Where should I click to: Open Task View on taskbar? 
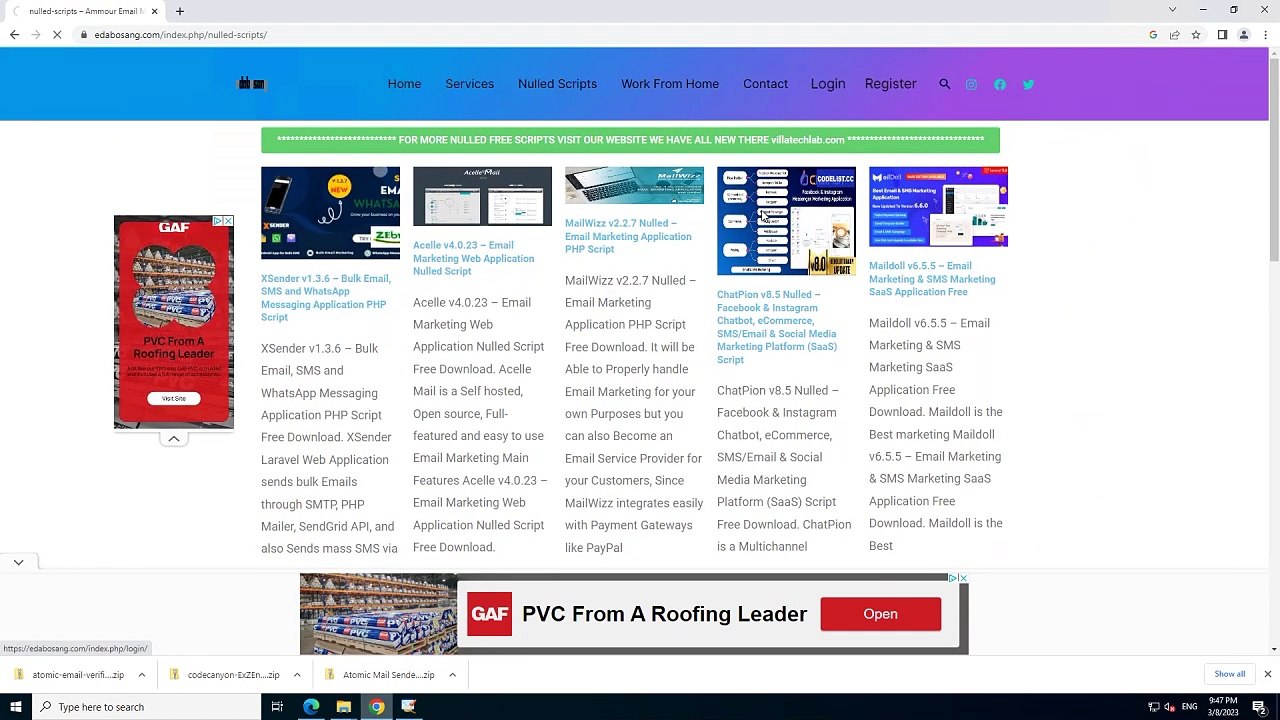pyautogui.click(x=277, y=707)
